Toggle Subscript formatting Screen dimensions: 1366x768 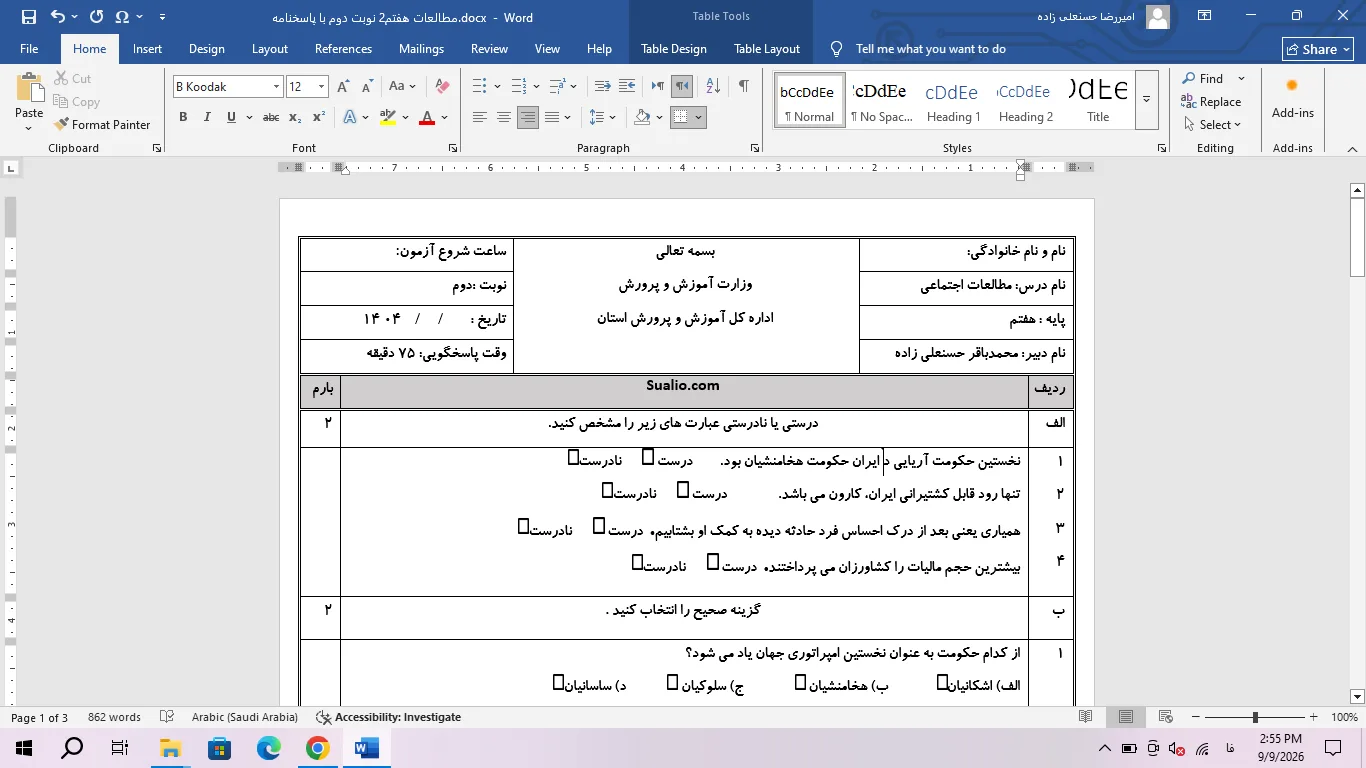(295, 117)
